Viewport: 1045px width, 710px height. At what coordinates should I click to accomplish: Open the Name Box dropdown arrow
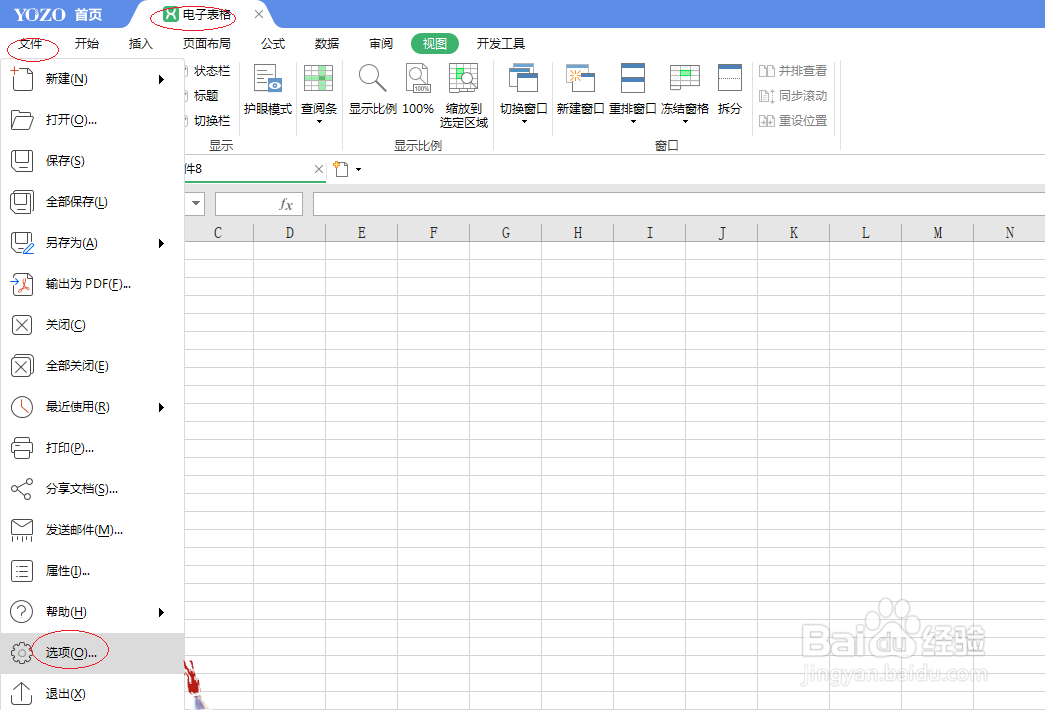coord(196,203)
